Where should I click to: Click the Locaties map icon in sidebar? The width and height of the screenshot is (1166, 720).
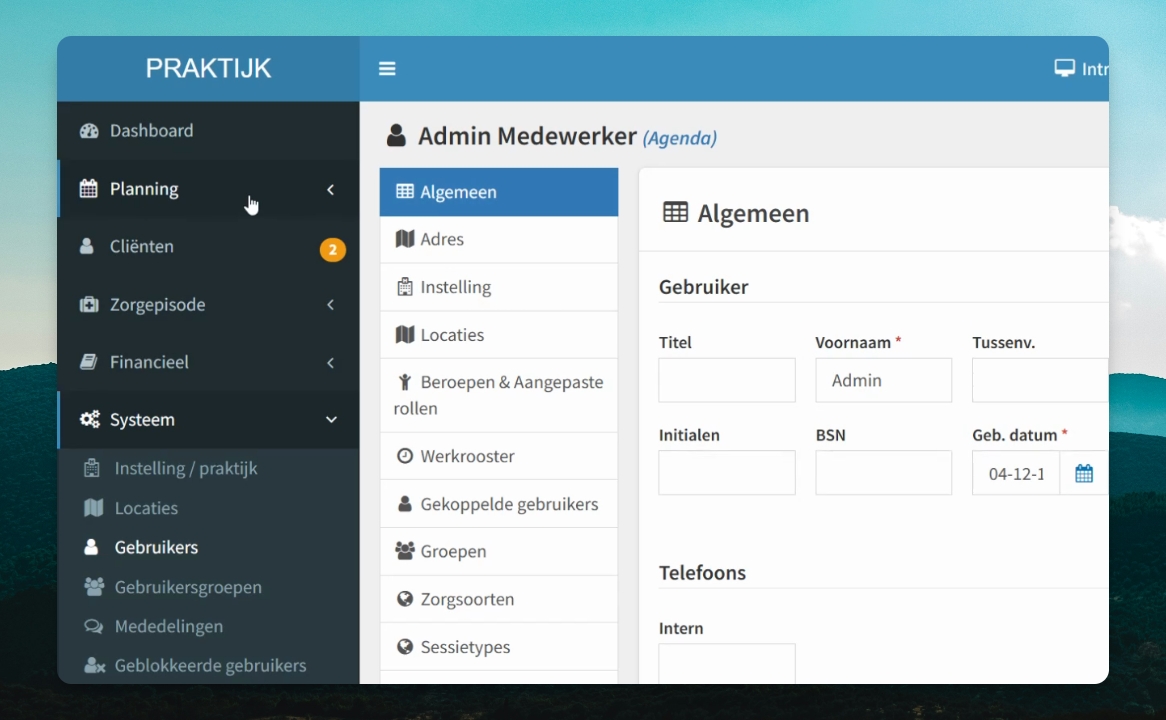click(94, 508)
